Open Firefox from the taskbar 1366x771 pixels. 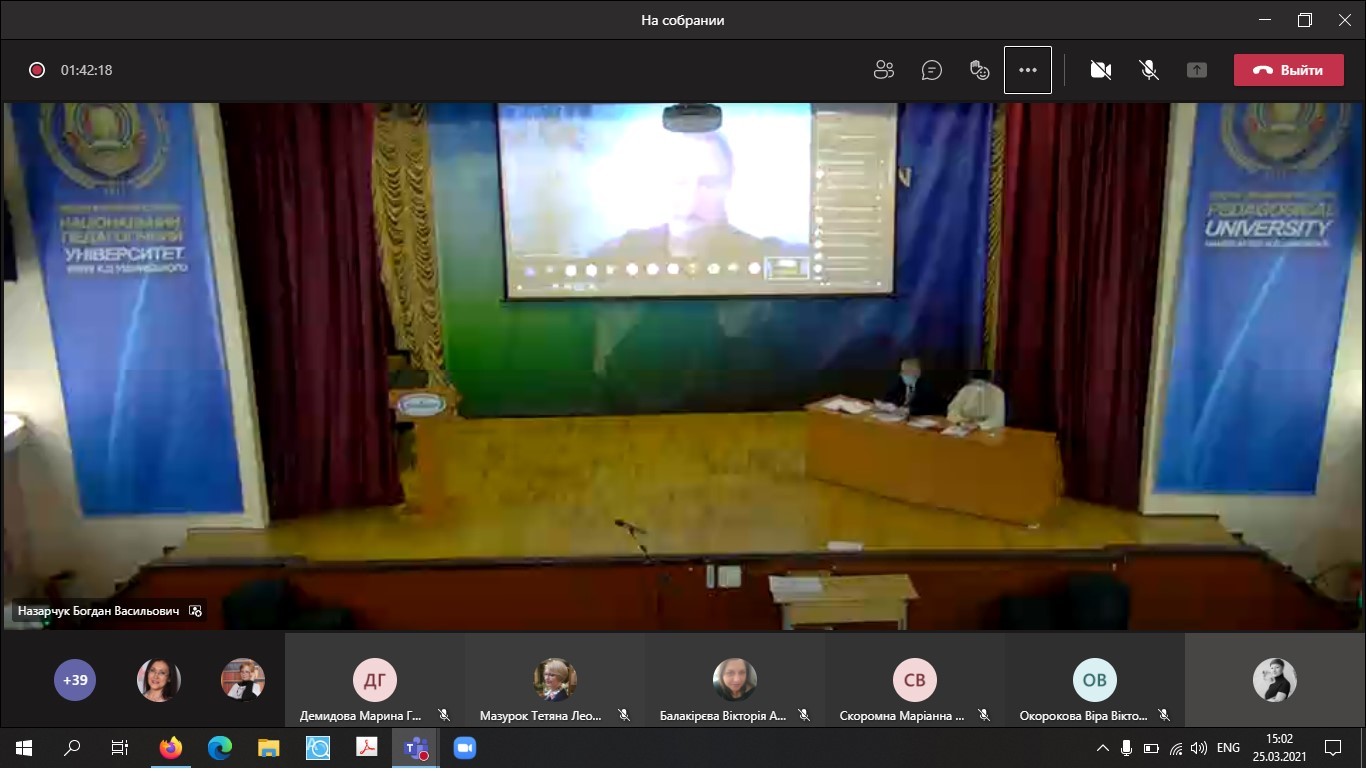click(171, 747)
